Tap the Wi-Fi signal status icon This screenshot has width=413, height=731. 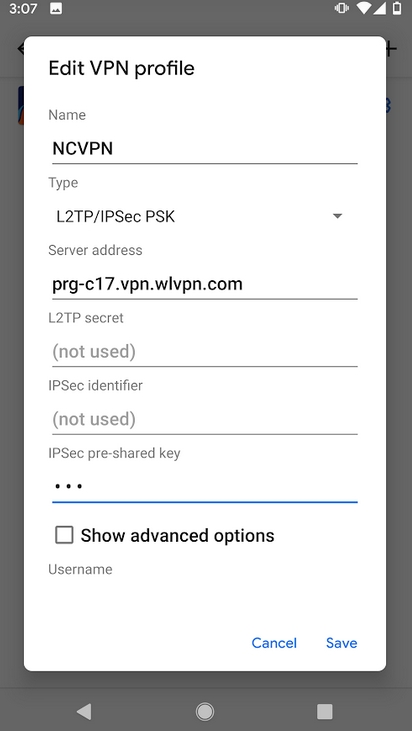[363, 8]
